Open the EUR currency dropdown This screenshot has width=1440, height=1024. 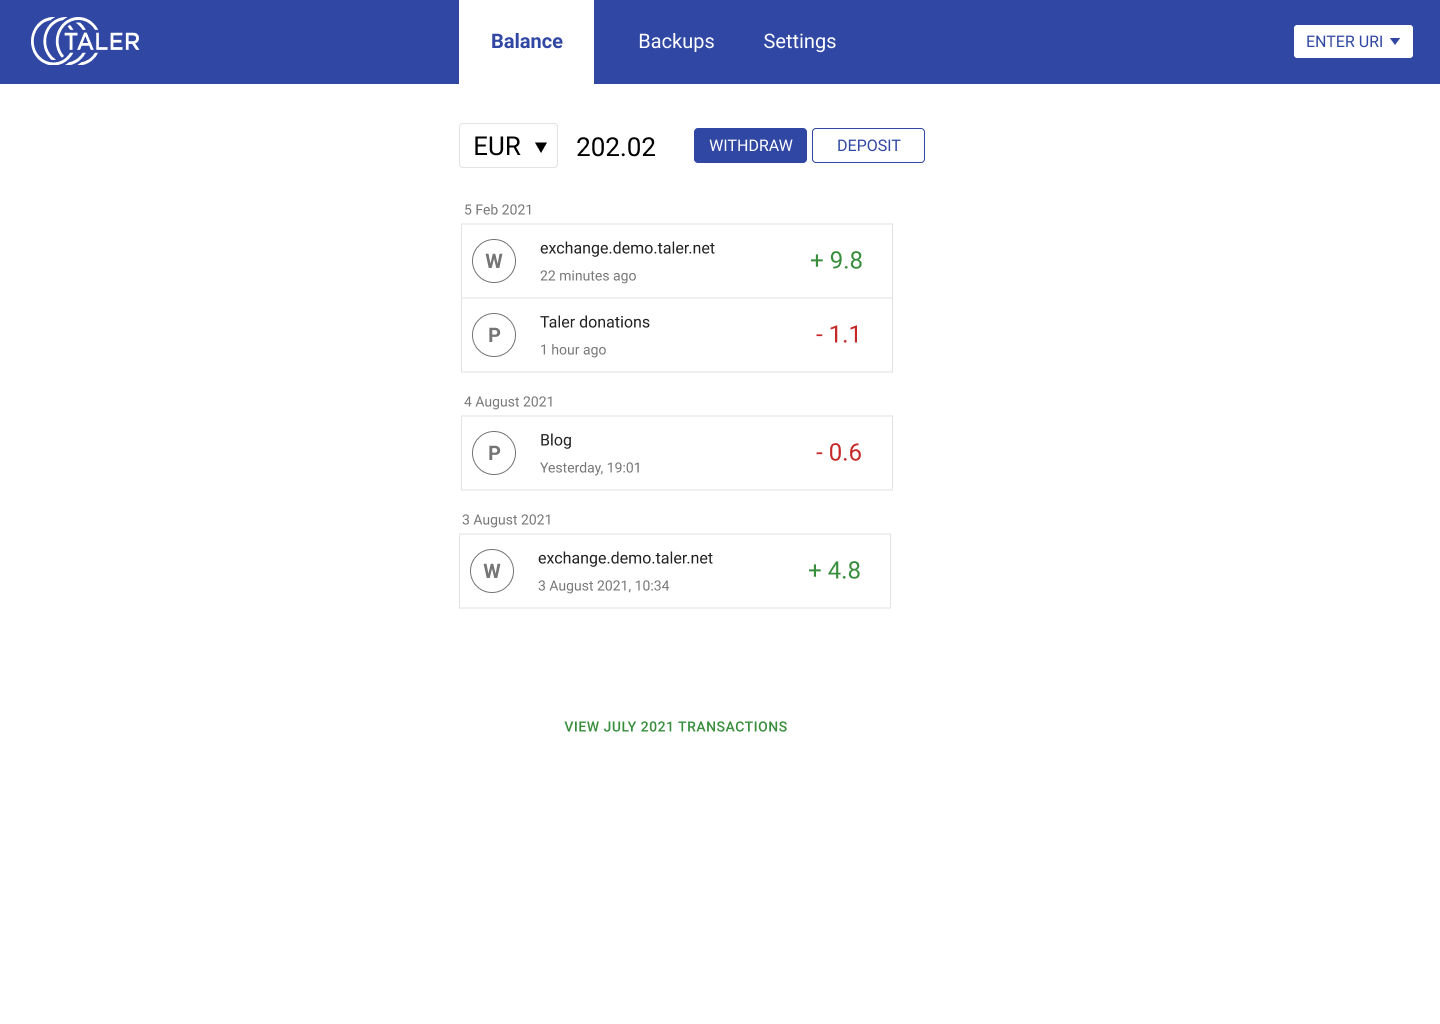pos(508,146)
